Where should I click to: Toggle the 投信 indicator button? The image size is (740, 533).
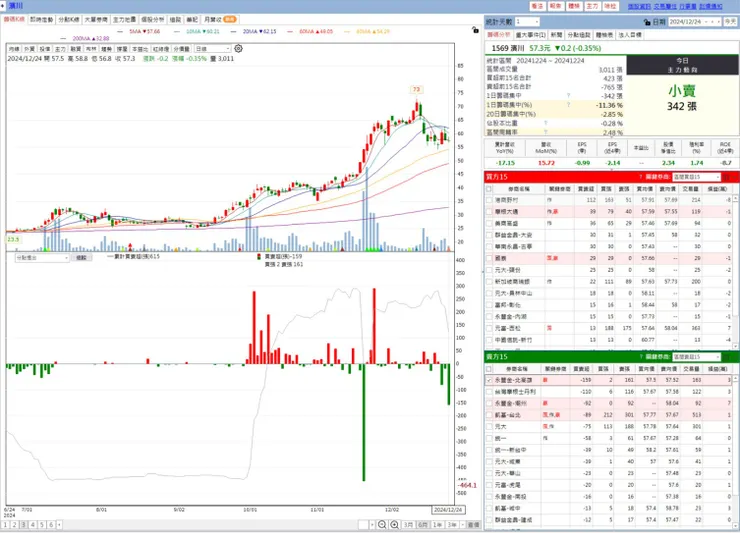tap(45, 49)
